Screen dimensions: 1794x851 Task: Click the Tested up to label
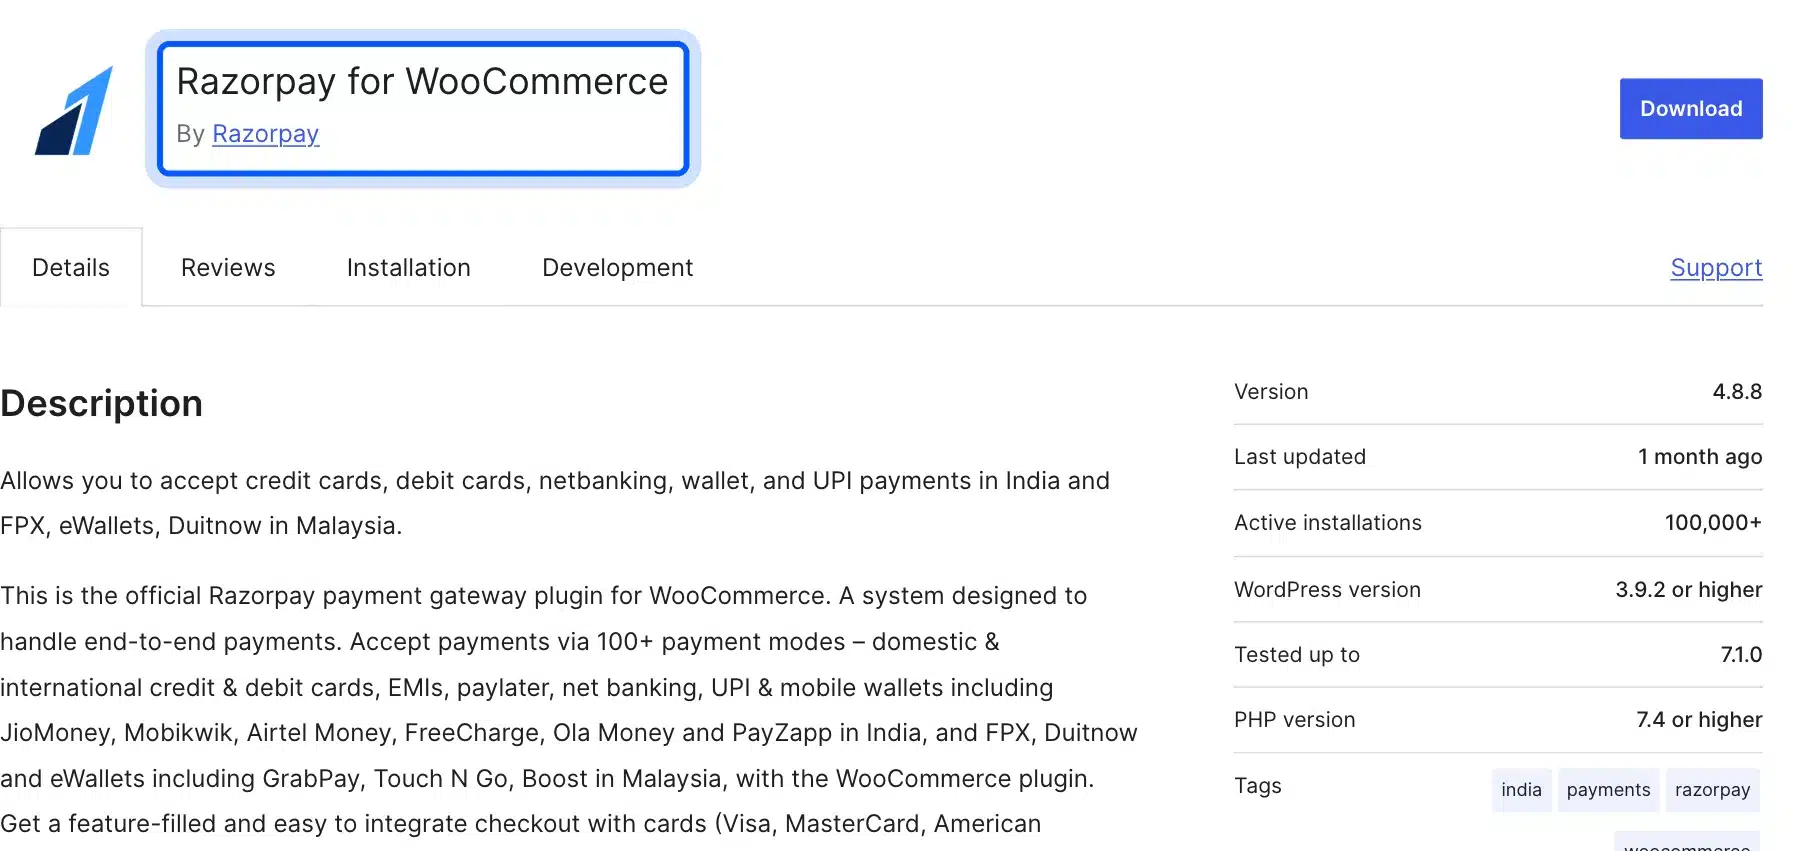pos(1296,655)
